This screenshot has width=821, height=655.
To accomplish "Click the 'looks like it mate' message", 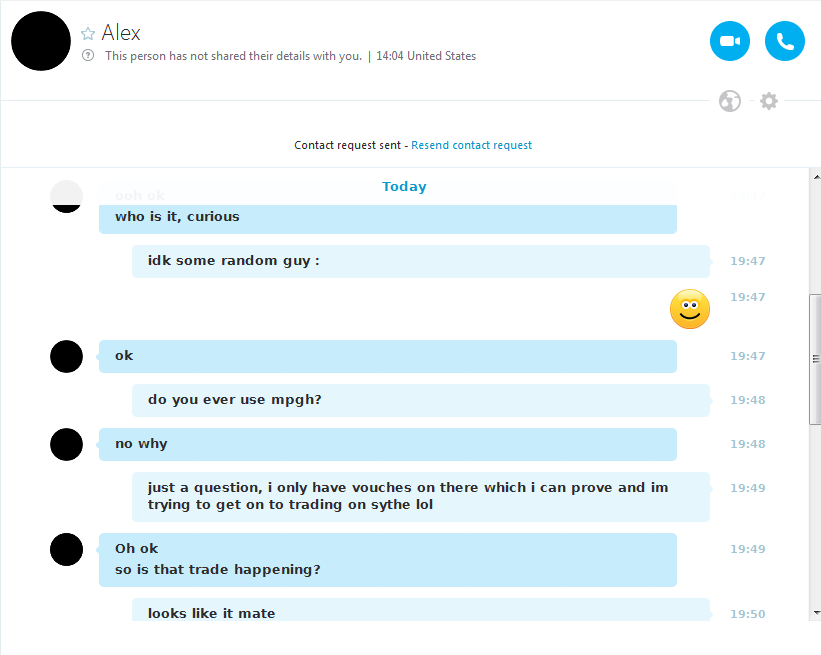I will (x=211, y=612).
